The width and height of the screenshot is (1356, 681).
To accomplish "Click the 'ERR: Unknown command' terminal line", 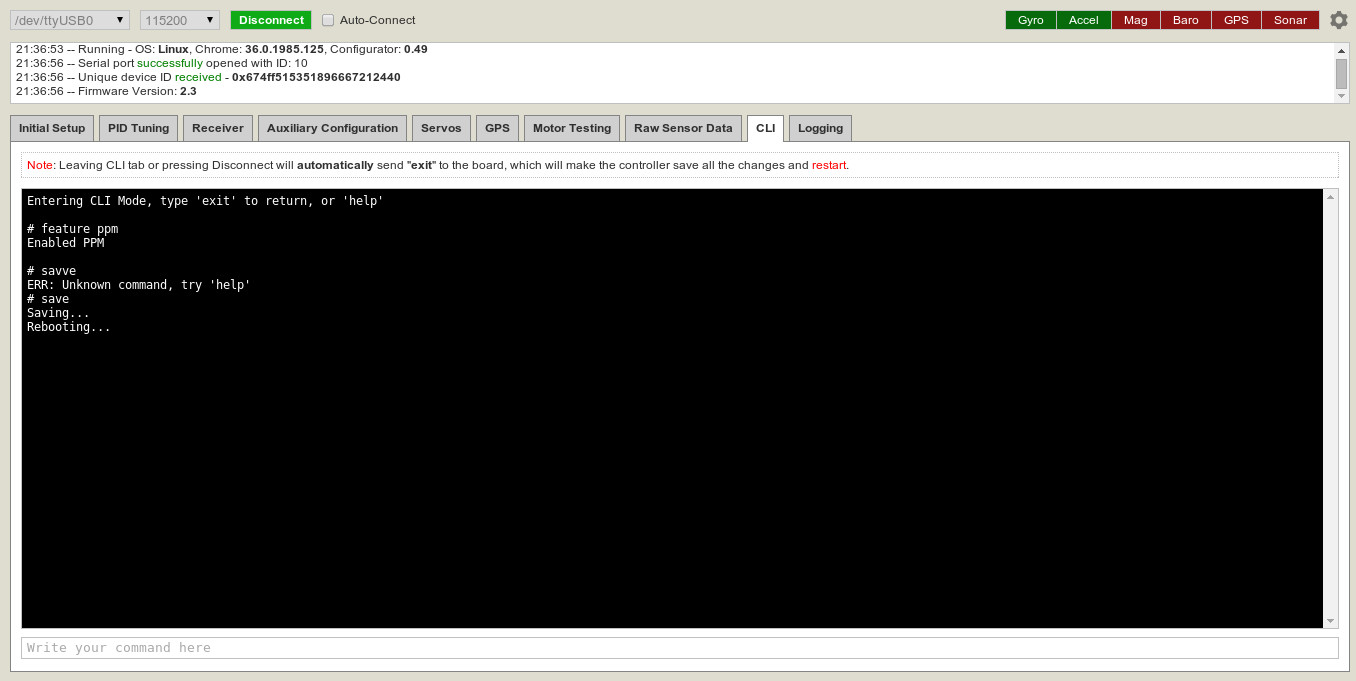I will coord(138,285).
